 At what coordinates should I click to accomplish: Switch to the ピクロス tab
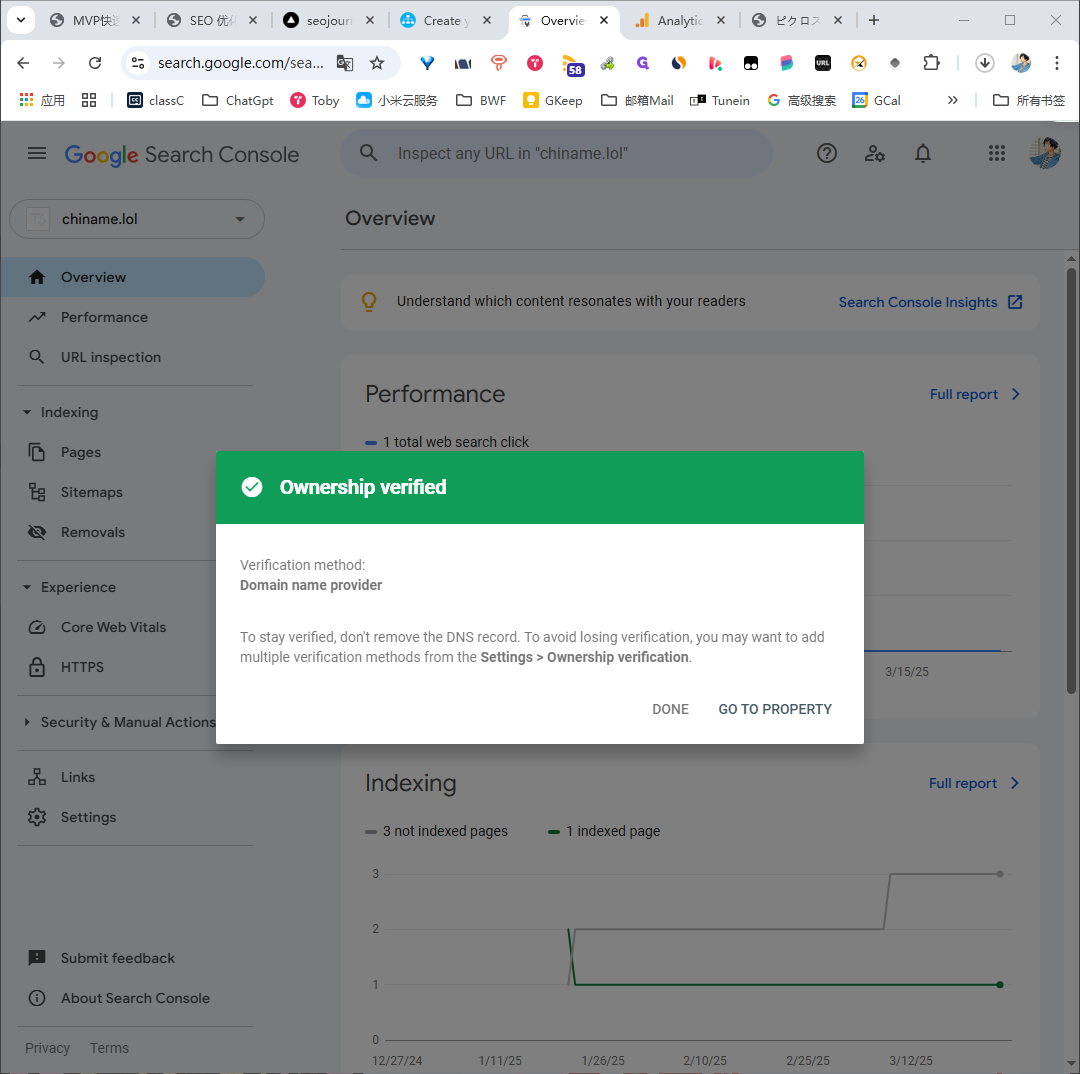(797, 21)
